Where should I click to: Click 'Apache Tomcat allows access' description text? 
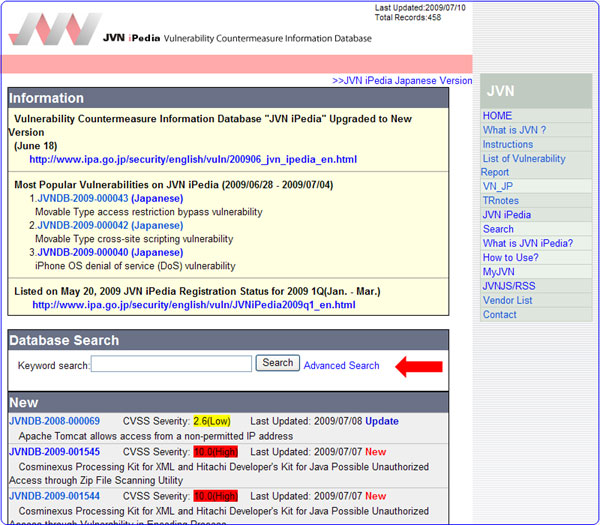click(x=156, y=436)
